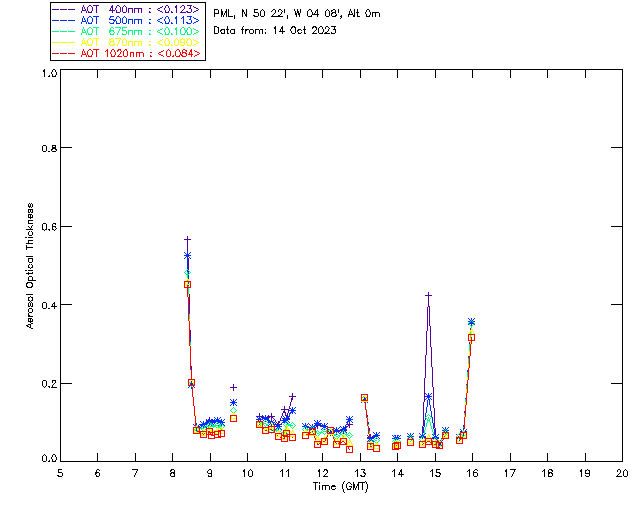Click the isolated purple plus marker near 0.19
Screen dimensions: 640x512
pos(233,387)
